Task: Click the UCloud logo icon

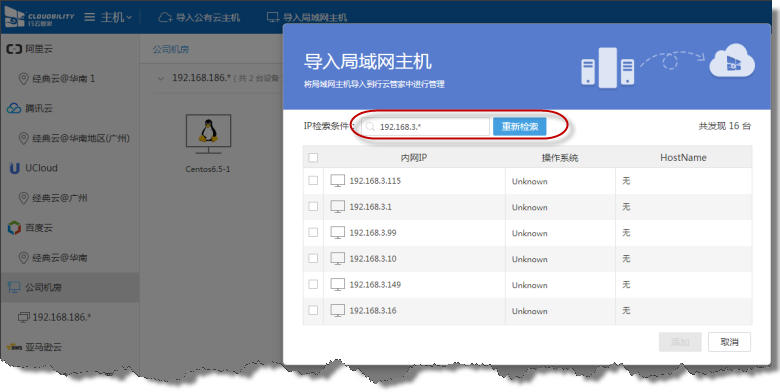Action: click(x=14, y=168)
